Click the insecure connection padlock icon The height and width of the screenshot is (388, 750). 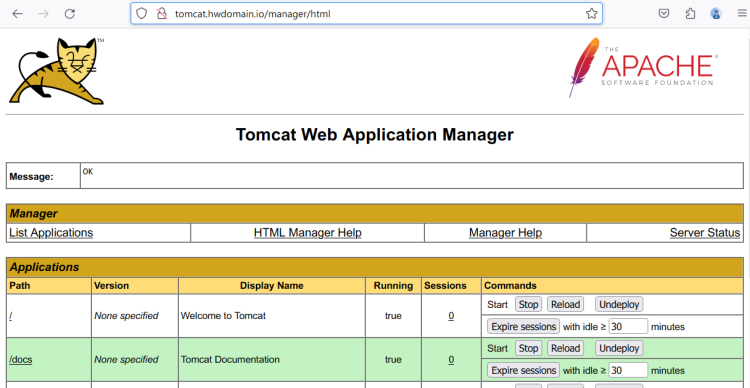click(x=162, y=13)
